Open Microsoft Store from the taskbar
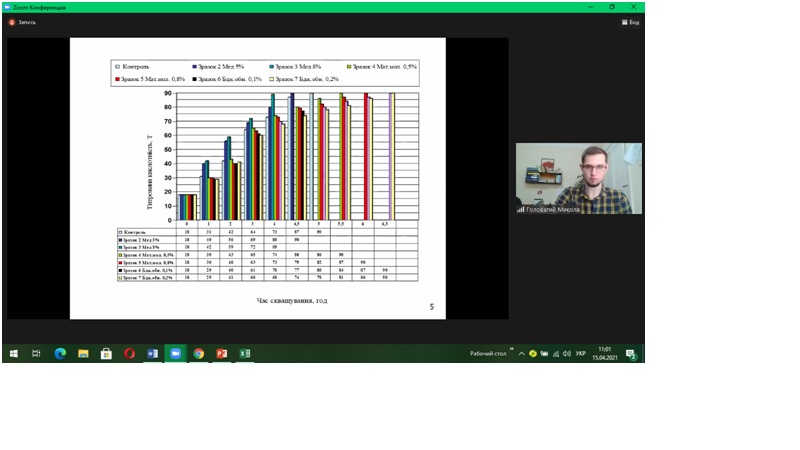This screenshot has width=800, height=450. (106, 354)
